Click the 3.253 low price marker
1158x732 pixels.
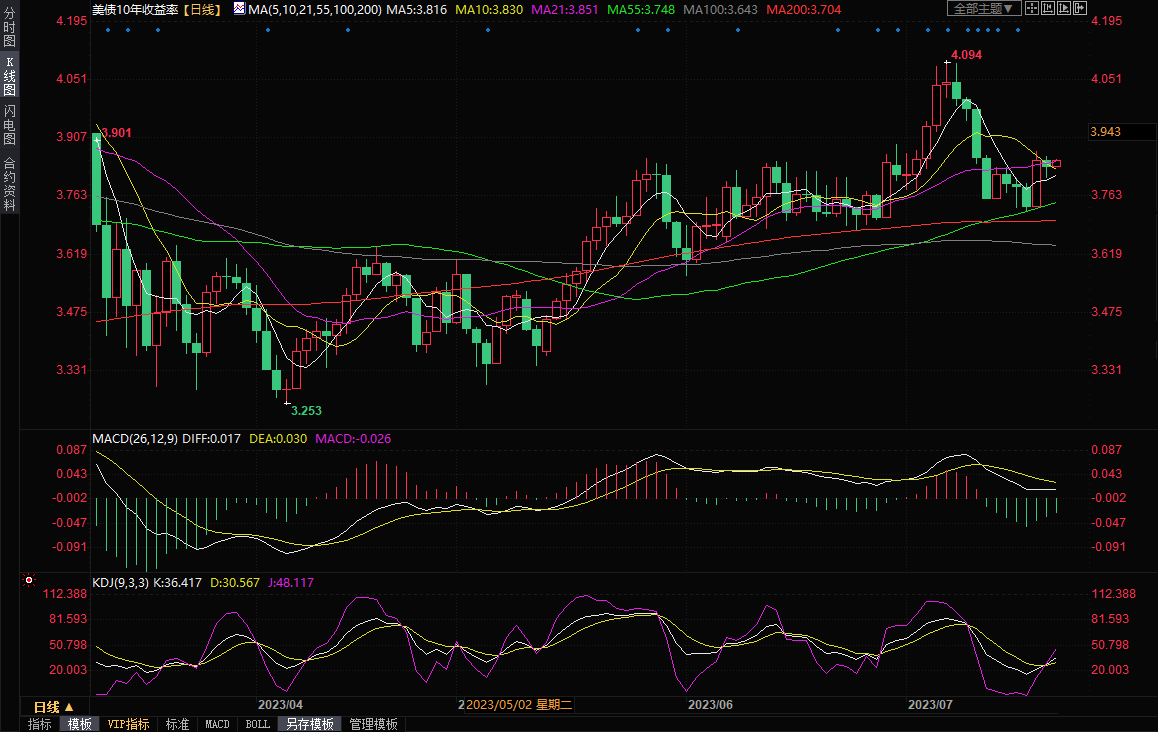click(x=306, y=410)
